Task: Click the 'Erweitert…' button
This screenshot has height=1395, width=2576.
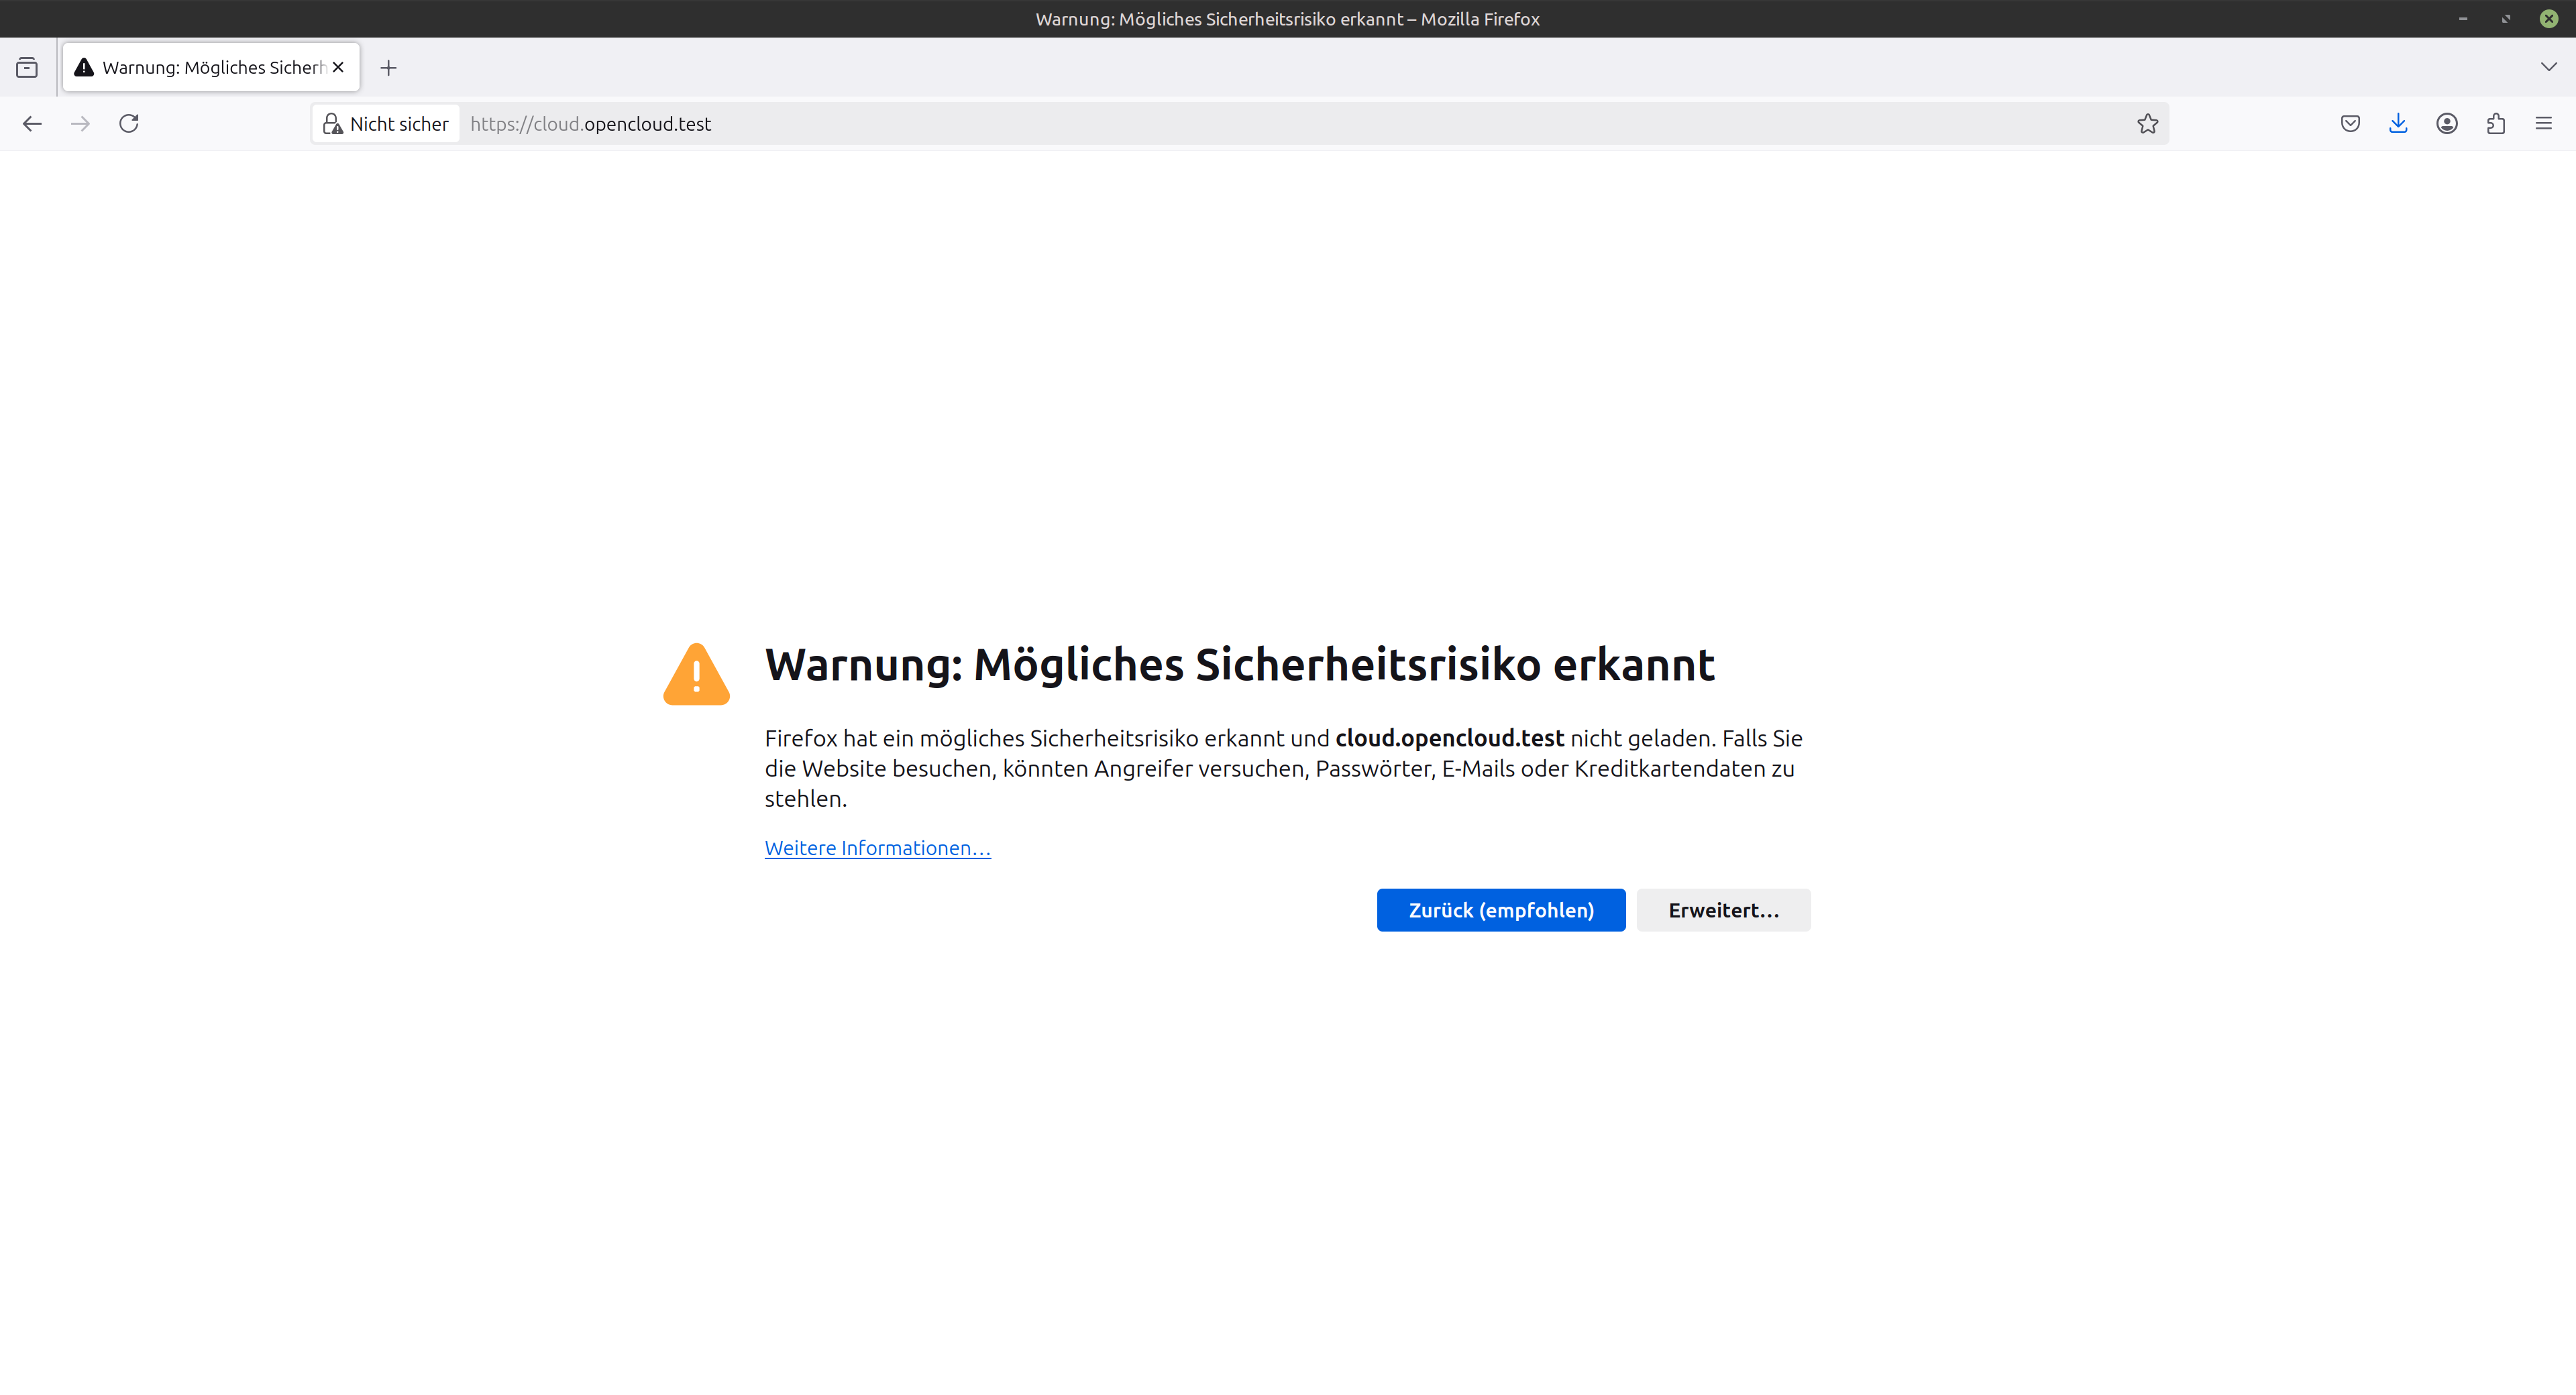Action: click(1724, 910)
